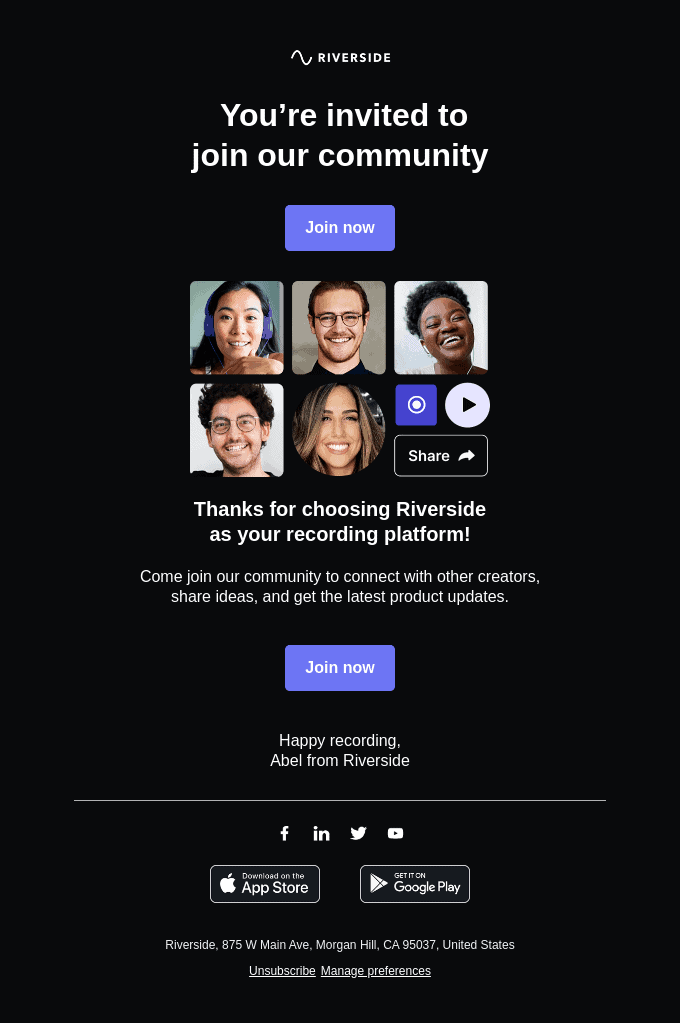This screenshot has width=680, height=1023.
Task: Click the headline You're invited to join
Action: 340,135
